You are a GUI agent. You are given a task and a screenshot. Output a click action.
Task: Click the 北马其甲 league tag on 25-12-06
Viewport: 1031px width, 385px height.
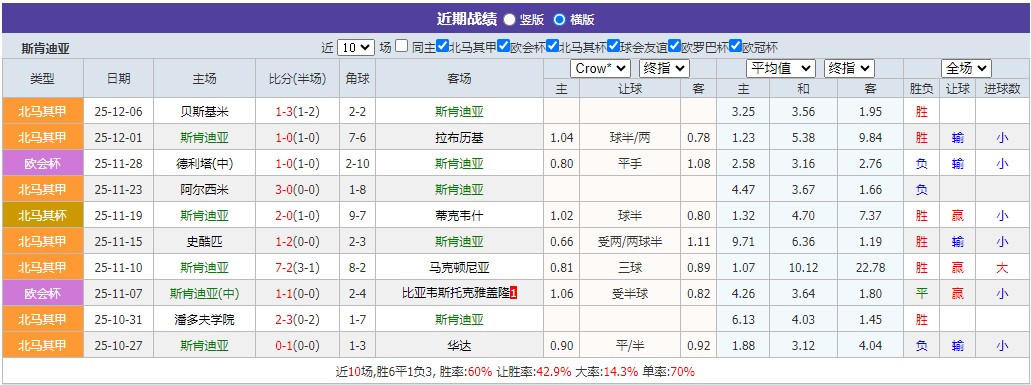click(x=43, y=112)
